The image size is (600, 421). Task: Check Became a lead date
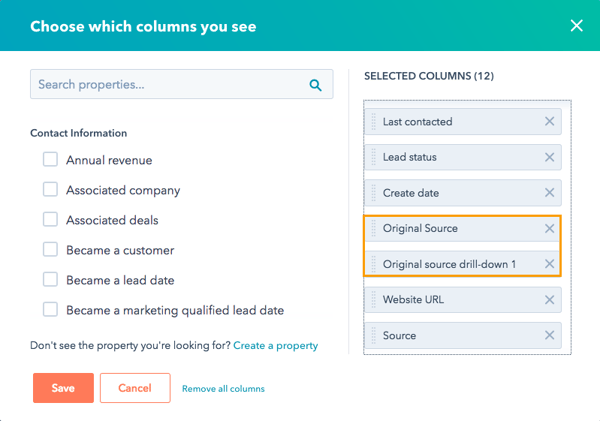click(50, 280)
